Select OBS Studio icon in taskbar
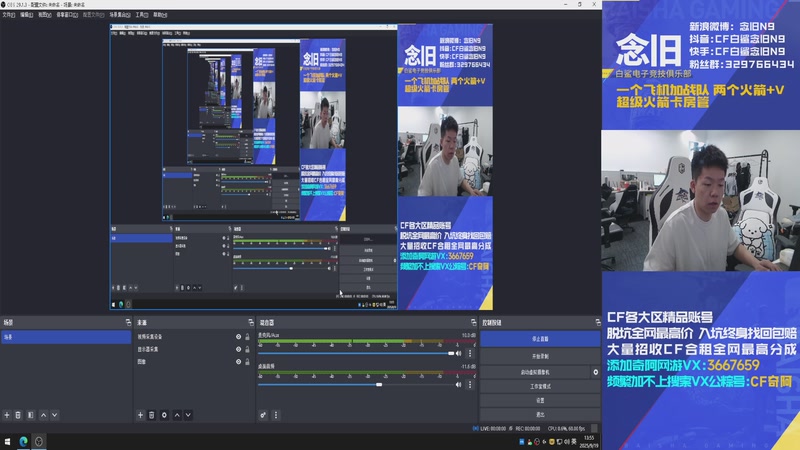The height and width of the screenshot is (450, 800). click(39, 441)
